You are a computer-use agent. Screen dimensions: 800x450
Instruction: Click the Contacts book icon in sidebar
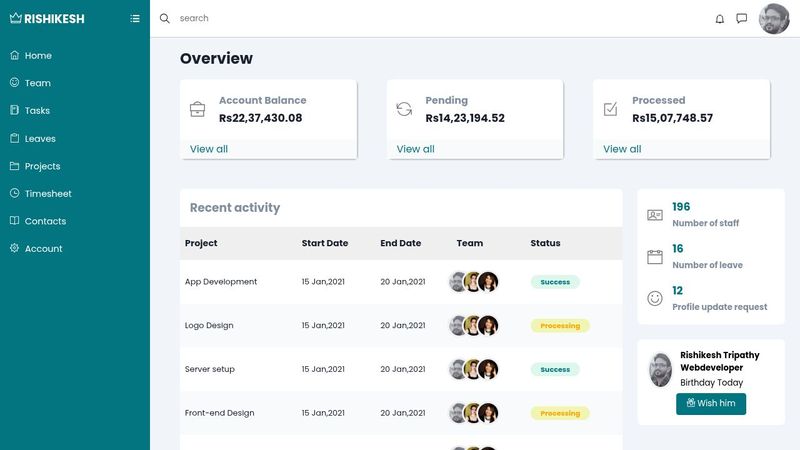pyautogui.click(x=14, y=220)
